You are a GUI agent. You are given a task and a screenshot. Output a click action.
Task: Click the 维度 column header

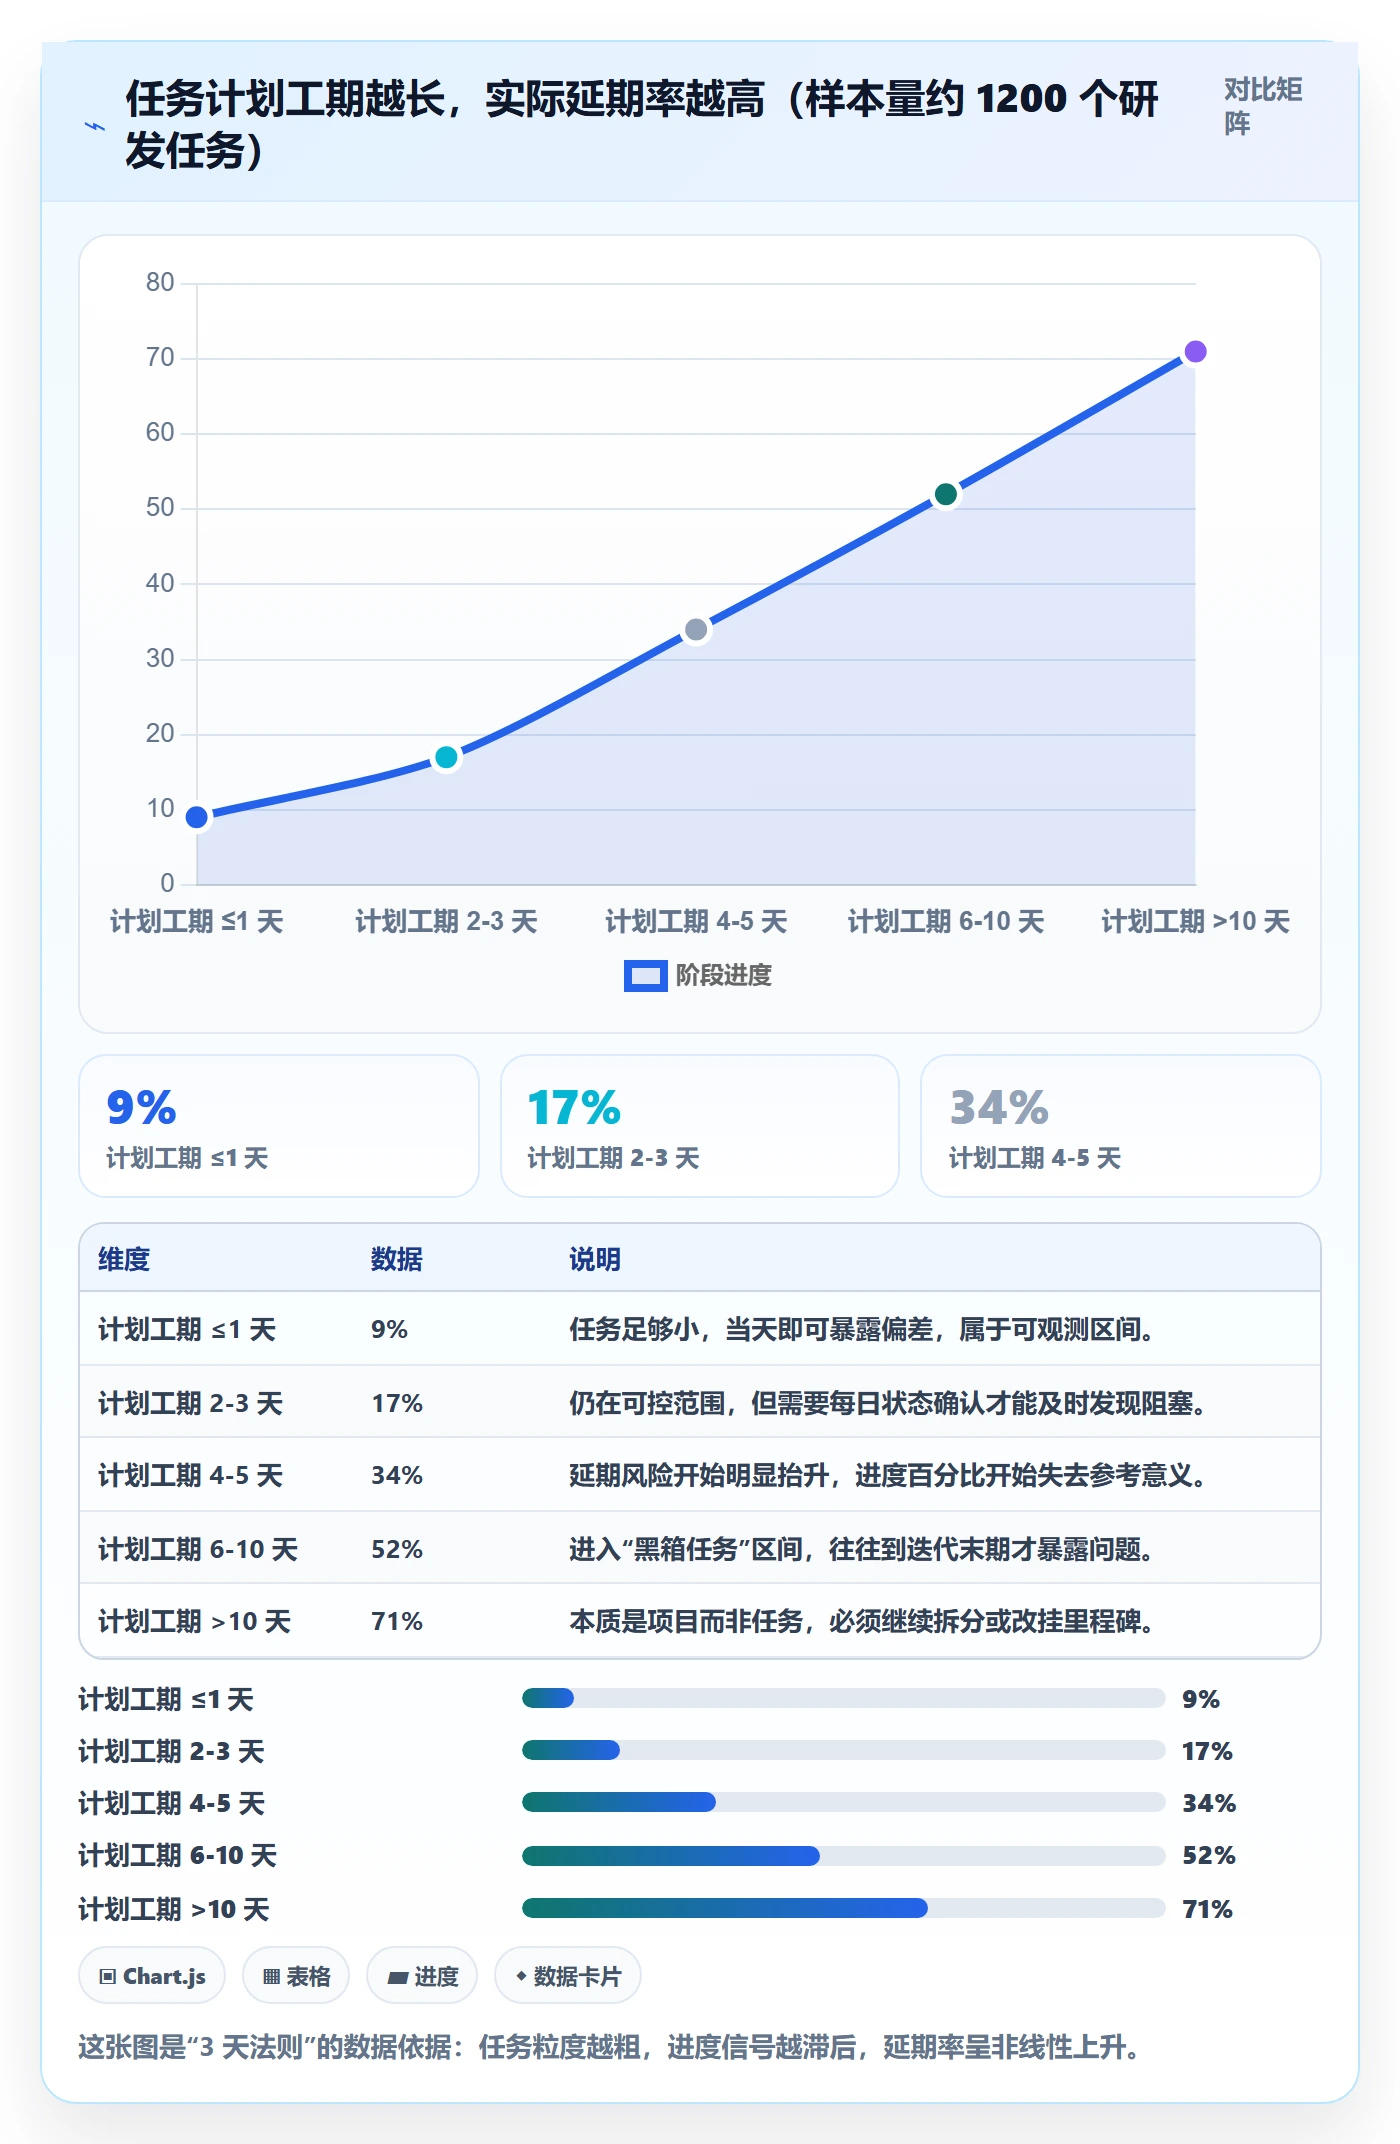point(124,1259)
